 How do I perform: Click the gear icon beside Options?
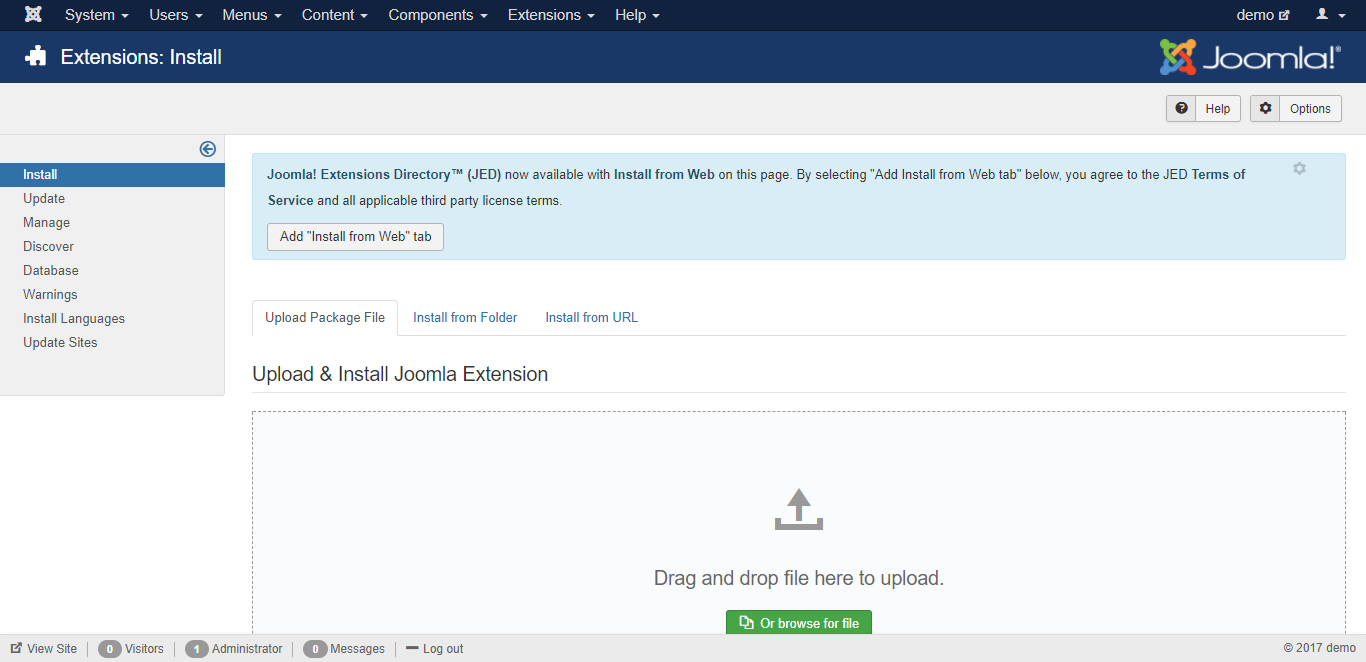[x=1266, y=108]
